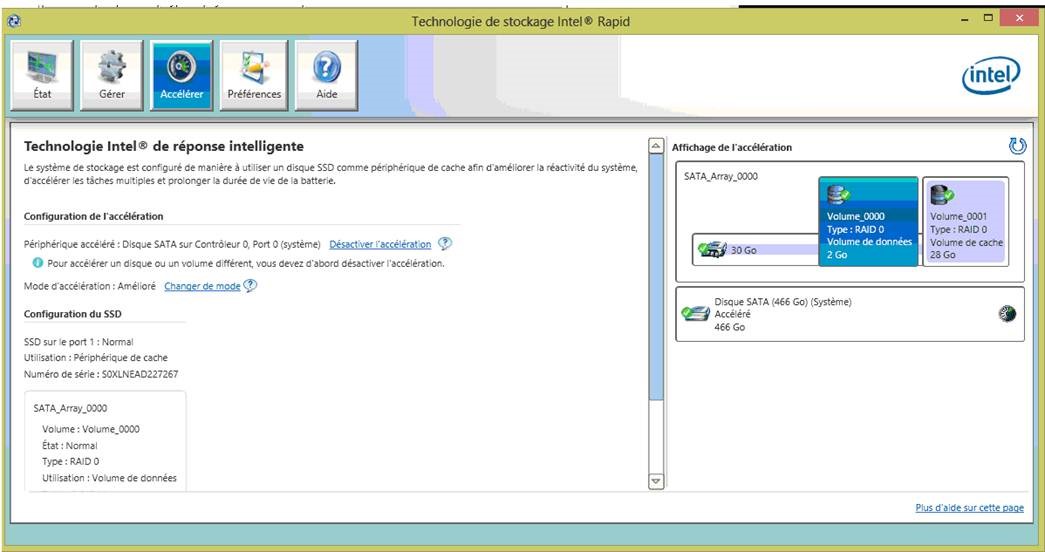1045x552 pixels.
Task: Click the Volume_0000 database icon
Action: (838, 195)
